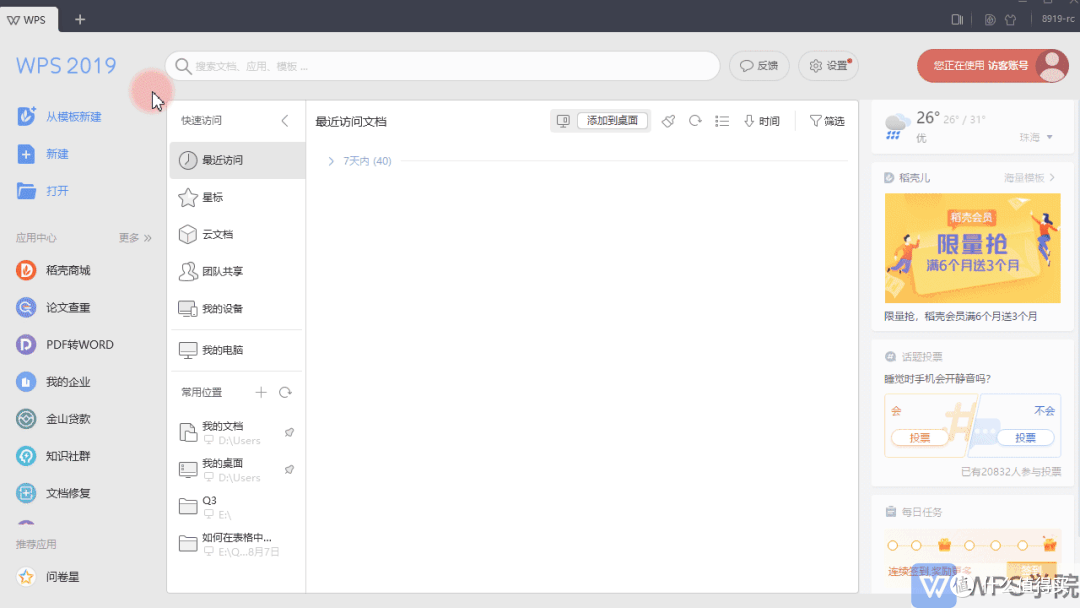Image resolution: width=1080 pixels, height=608 pixels.
Task: Open the 限量抢 promotional banner
Action: [972, 248]
